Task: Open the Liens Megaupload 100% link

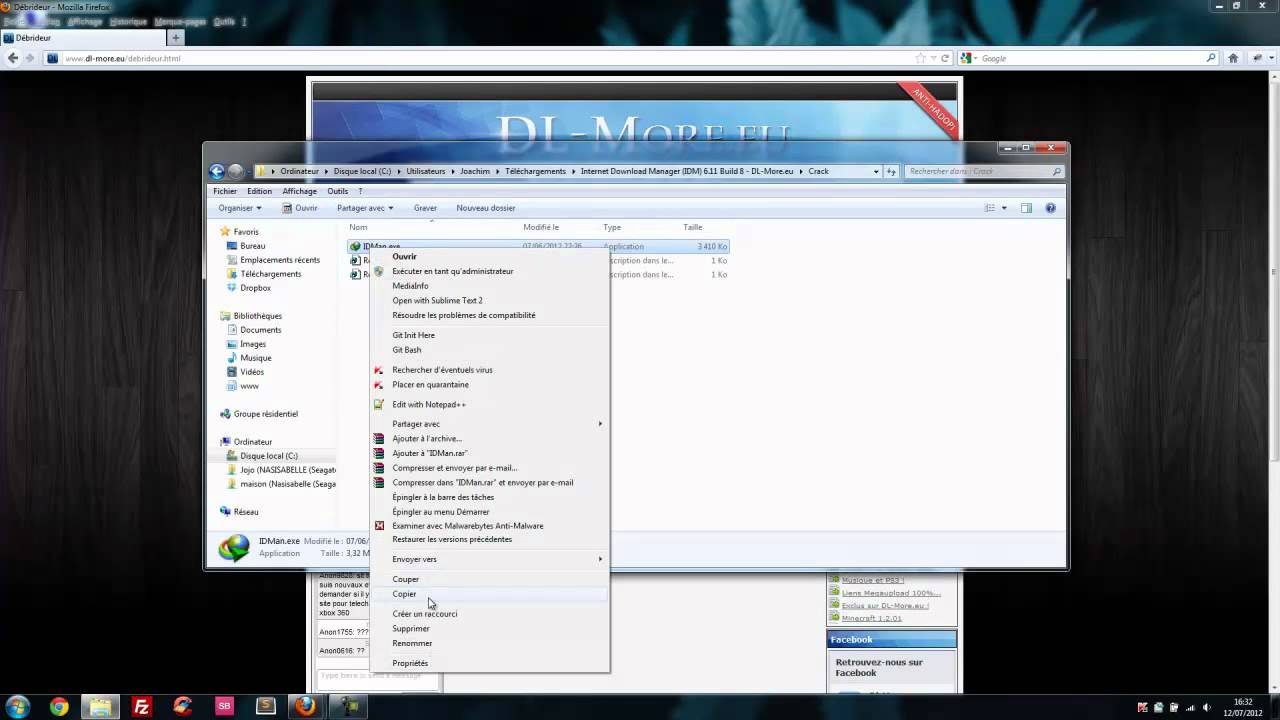Action: [x=890, y=593]
